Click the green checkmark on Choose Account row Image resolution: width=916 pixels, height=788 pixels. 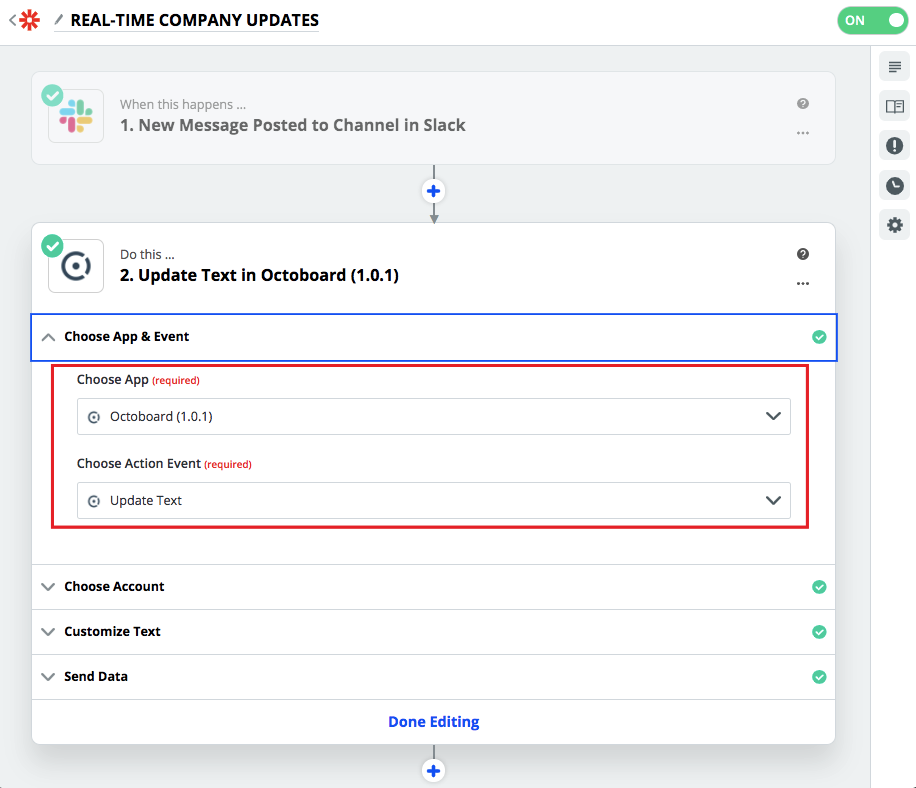point(819,586)
